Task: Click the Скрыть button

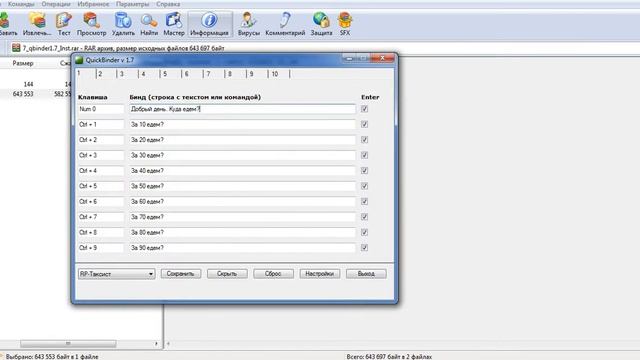Action: pos(227,273)
